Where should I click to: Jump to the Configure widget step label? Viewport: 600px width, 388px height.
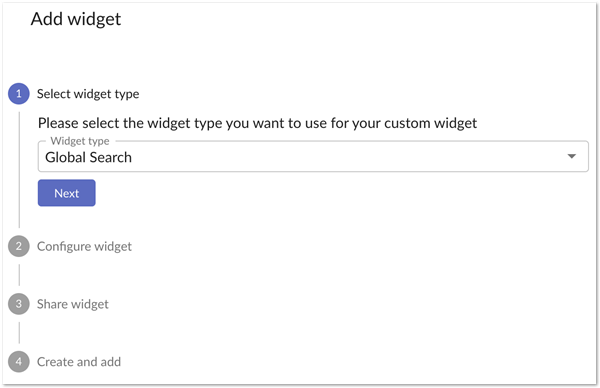tap(84, 246)
